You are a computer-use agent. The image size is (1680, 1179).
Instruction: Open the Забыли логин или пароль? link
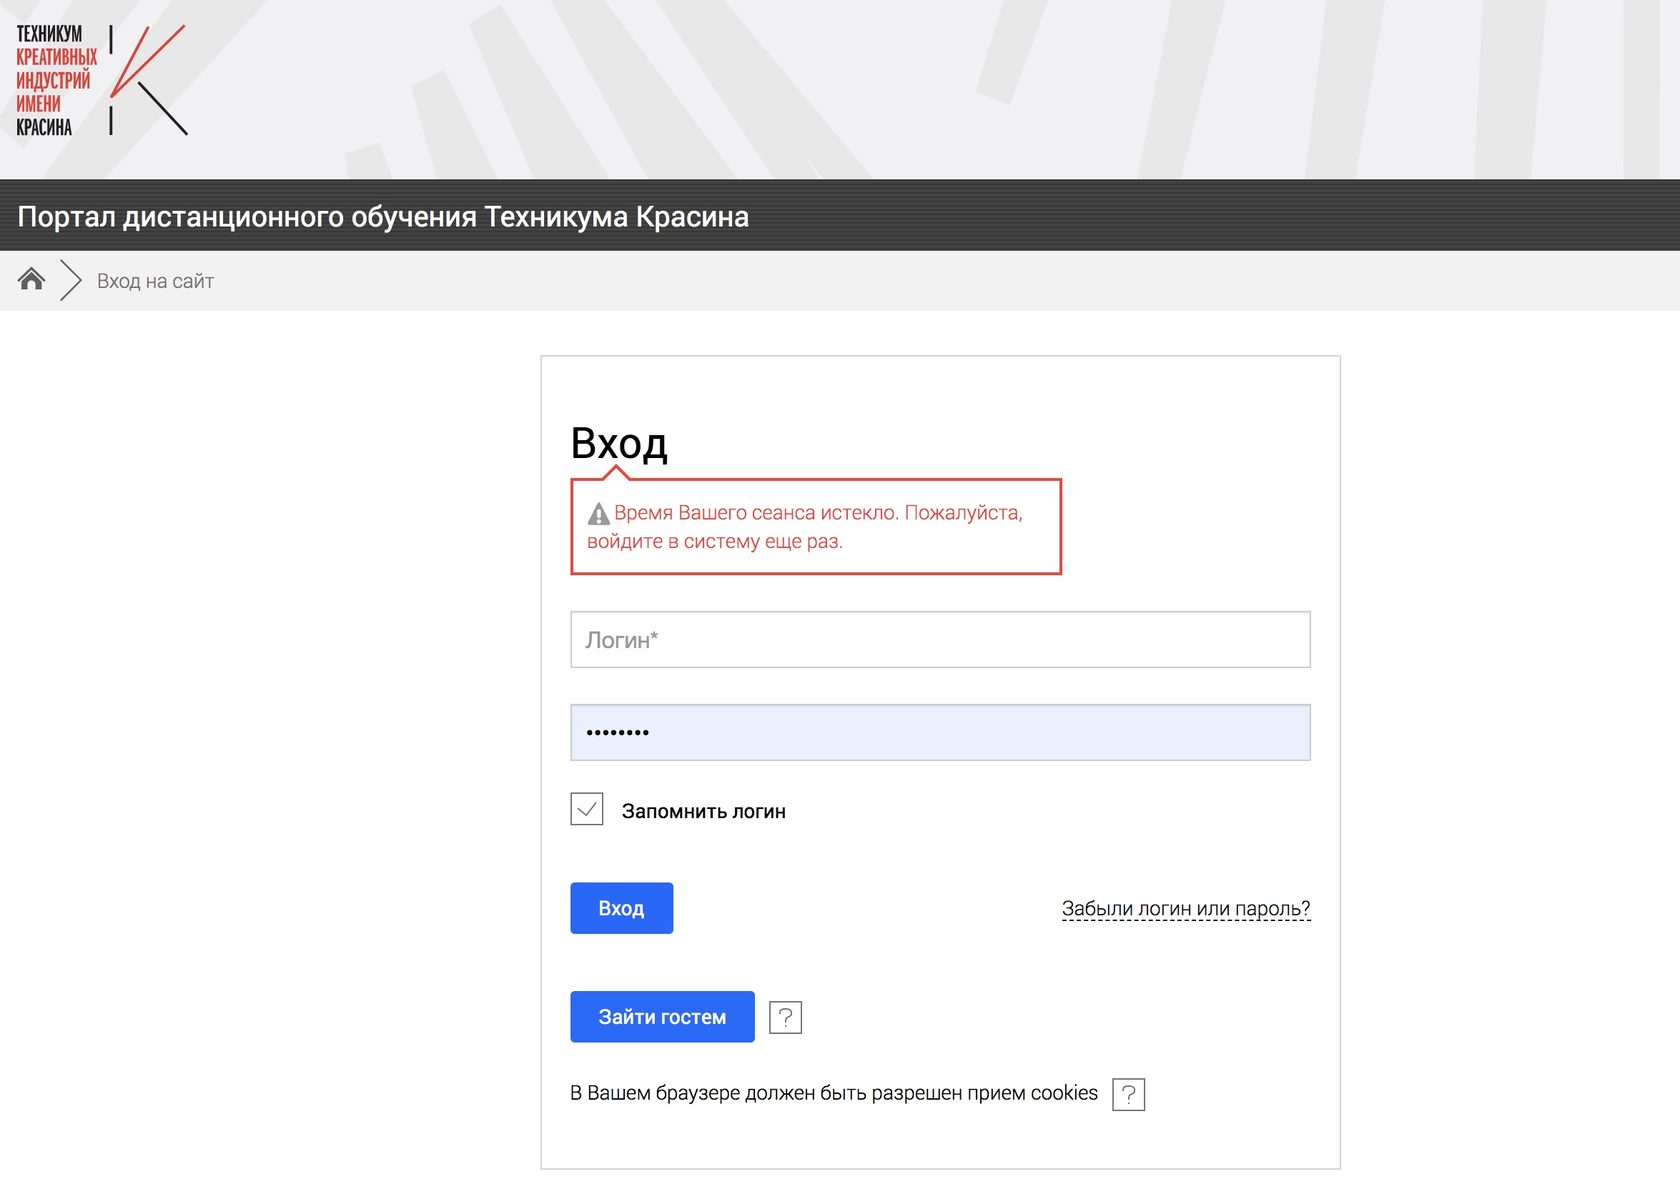pos(1185,908)
